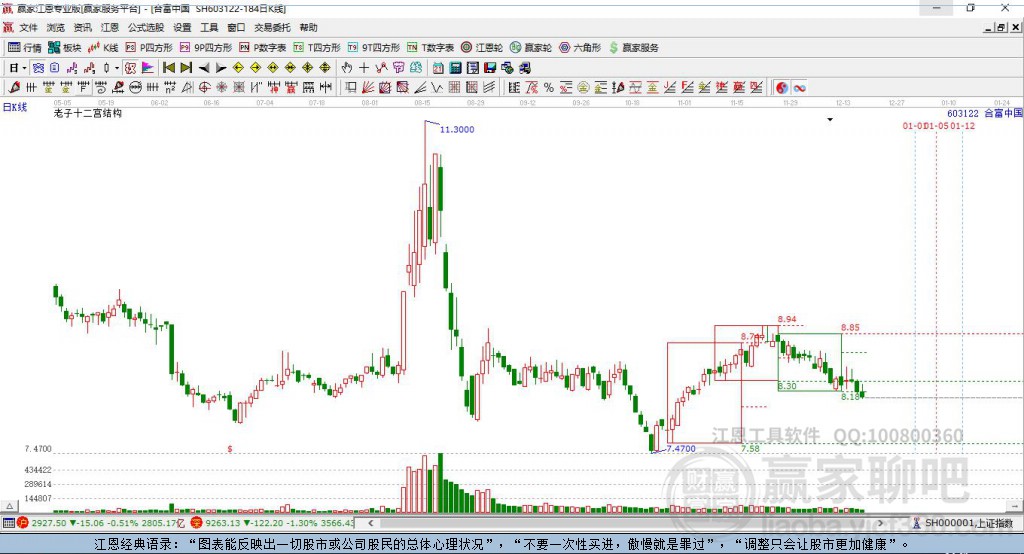Viewport: 1024px width, 554px height.
Task: Select the hand pan tool
Action: click(x=347, y=68)
